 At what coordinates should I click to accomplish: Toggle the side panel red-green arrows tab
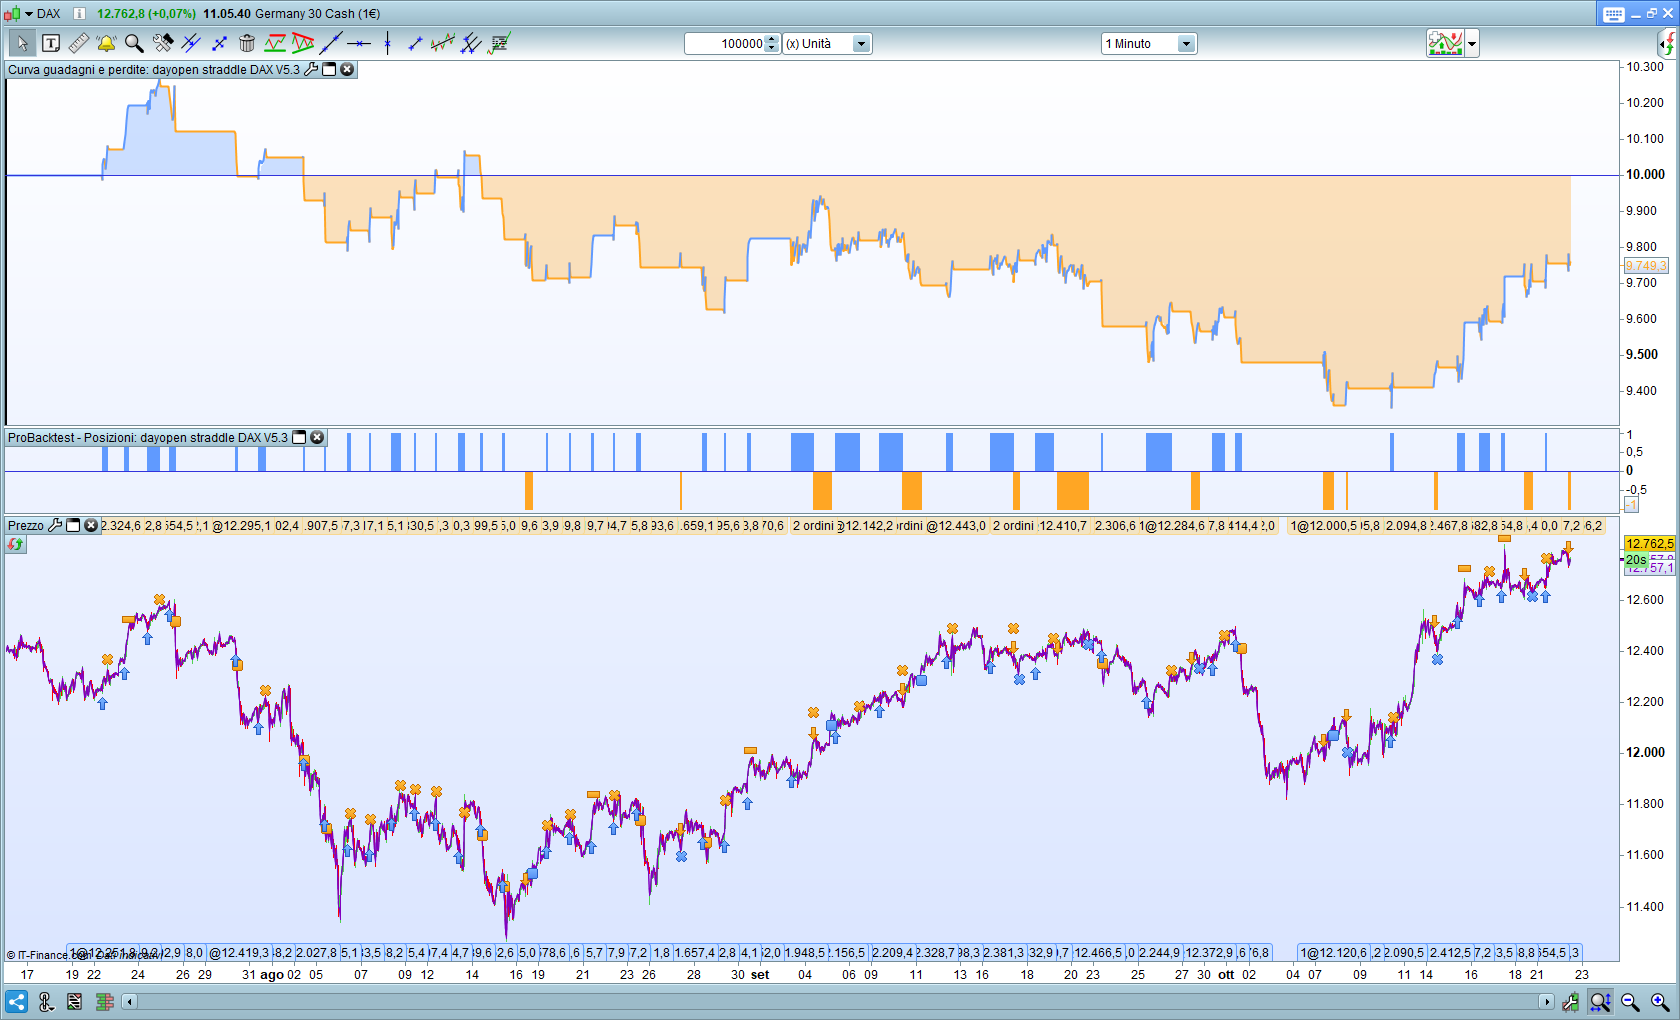pos(1667,43)
